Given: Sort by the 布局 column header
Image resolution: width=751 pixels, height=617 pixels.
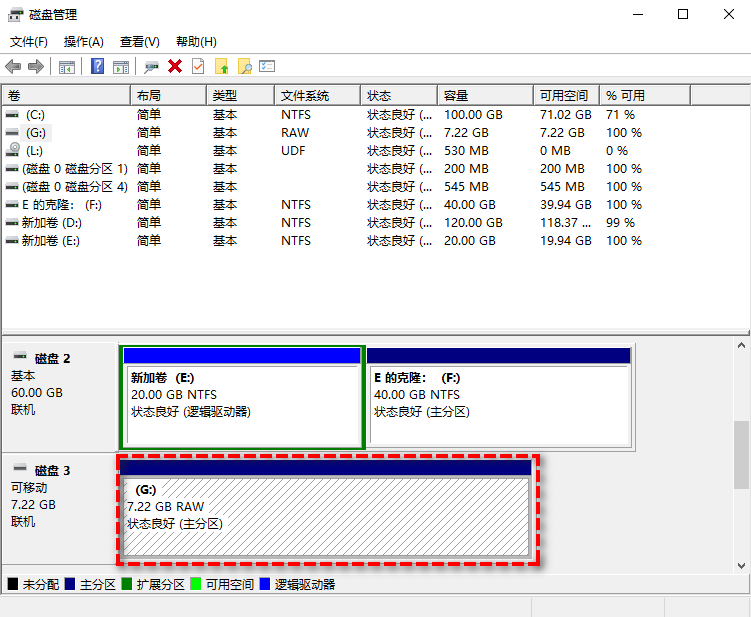Looking at the screenshot, I should [169, 95].
